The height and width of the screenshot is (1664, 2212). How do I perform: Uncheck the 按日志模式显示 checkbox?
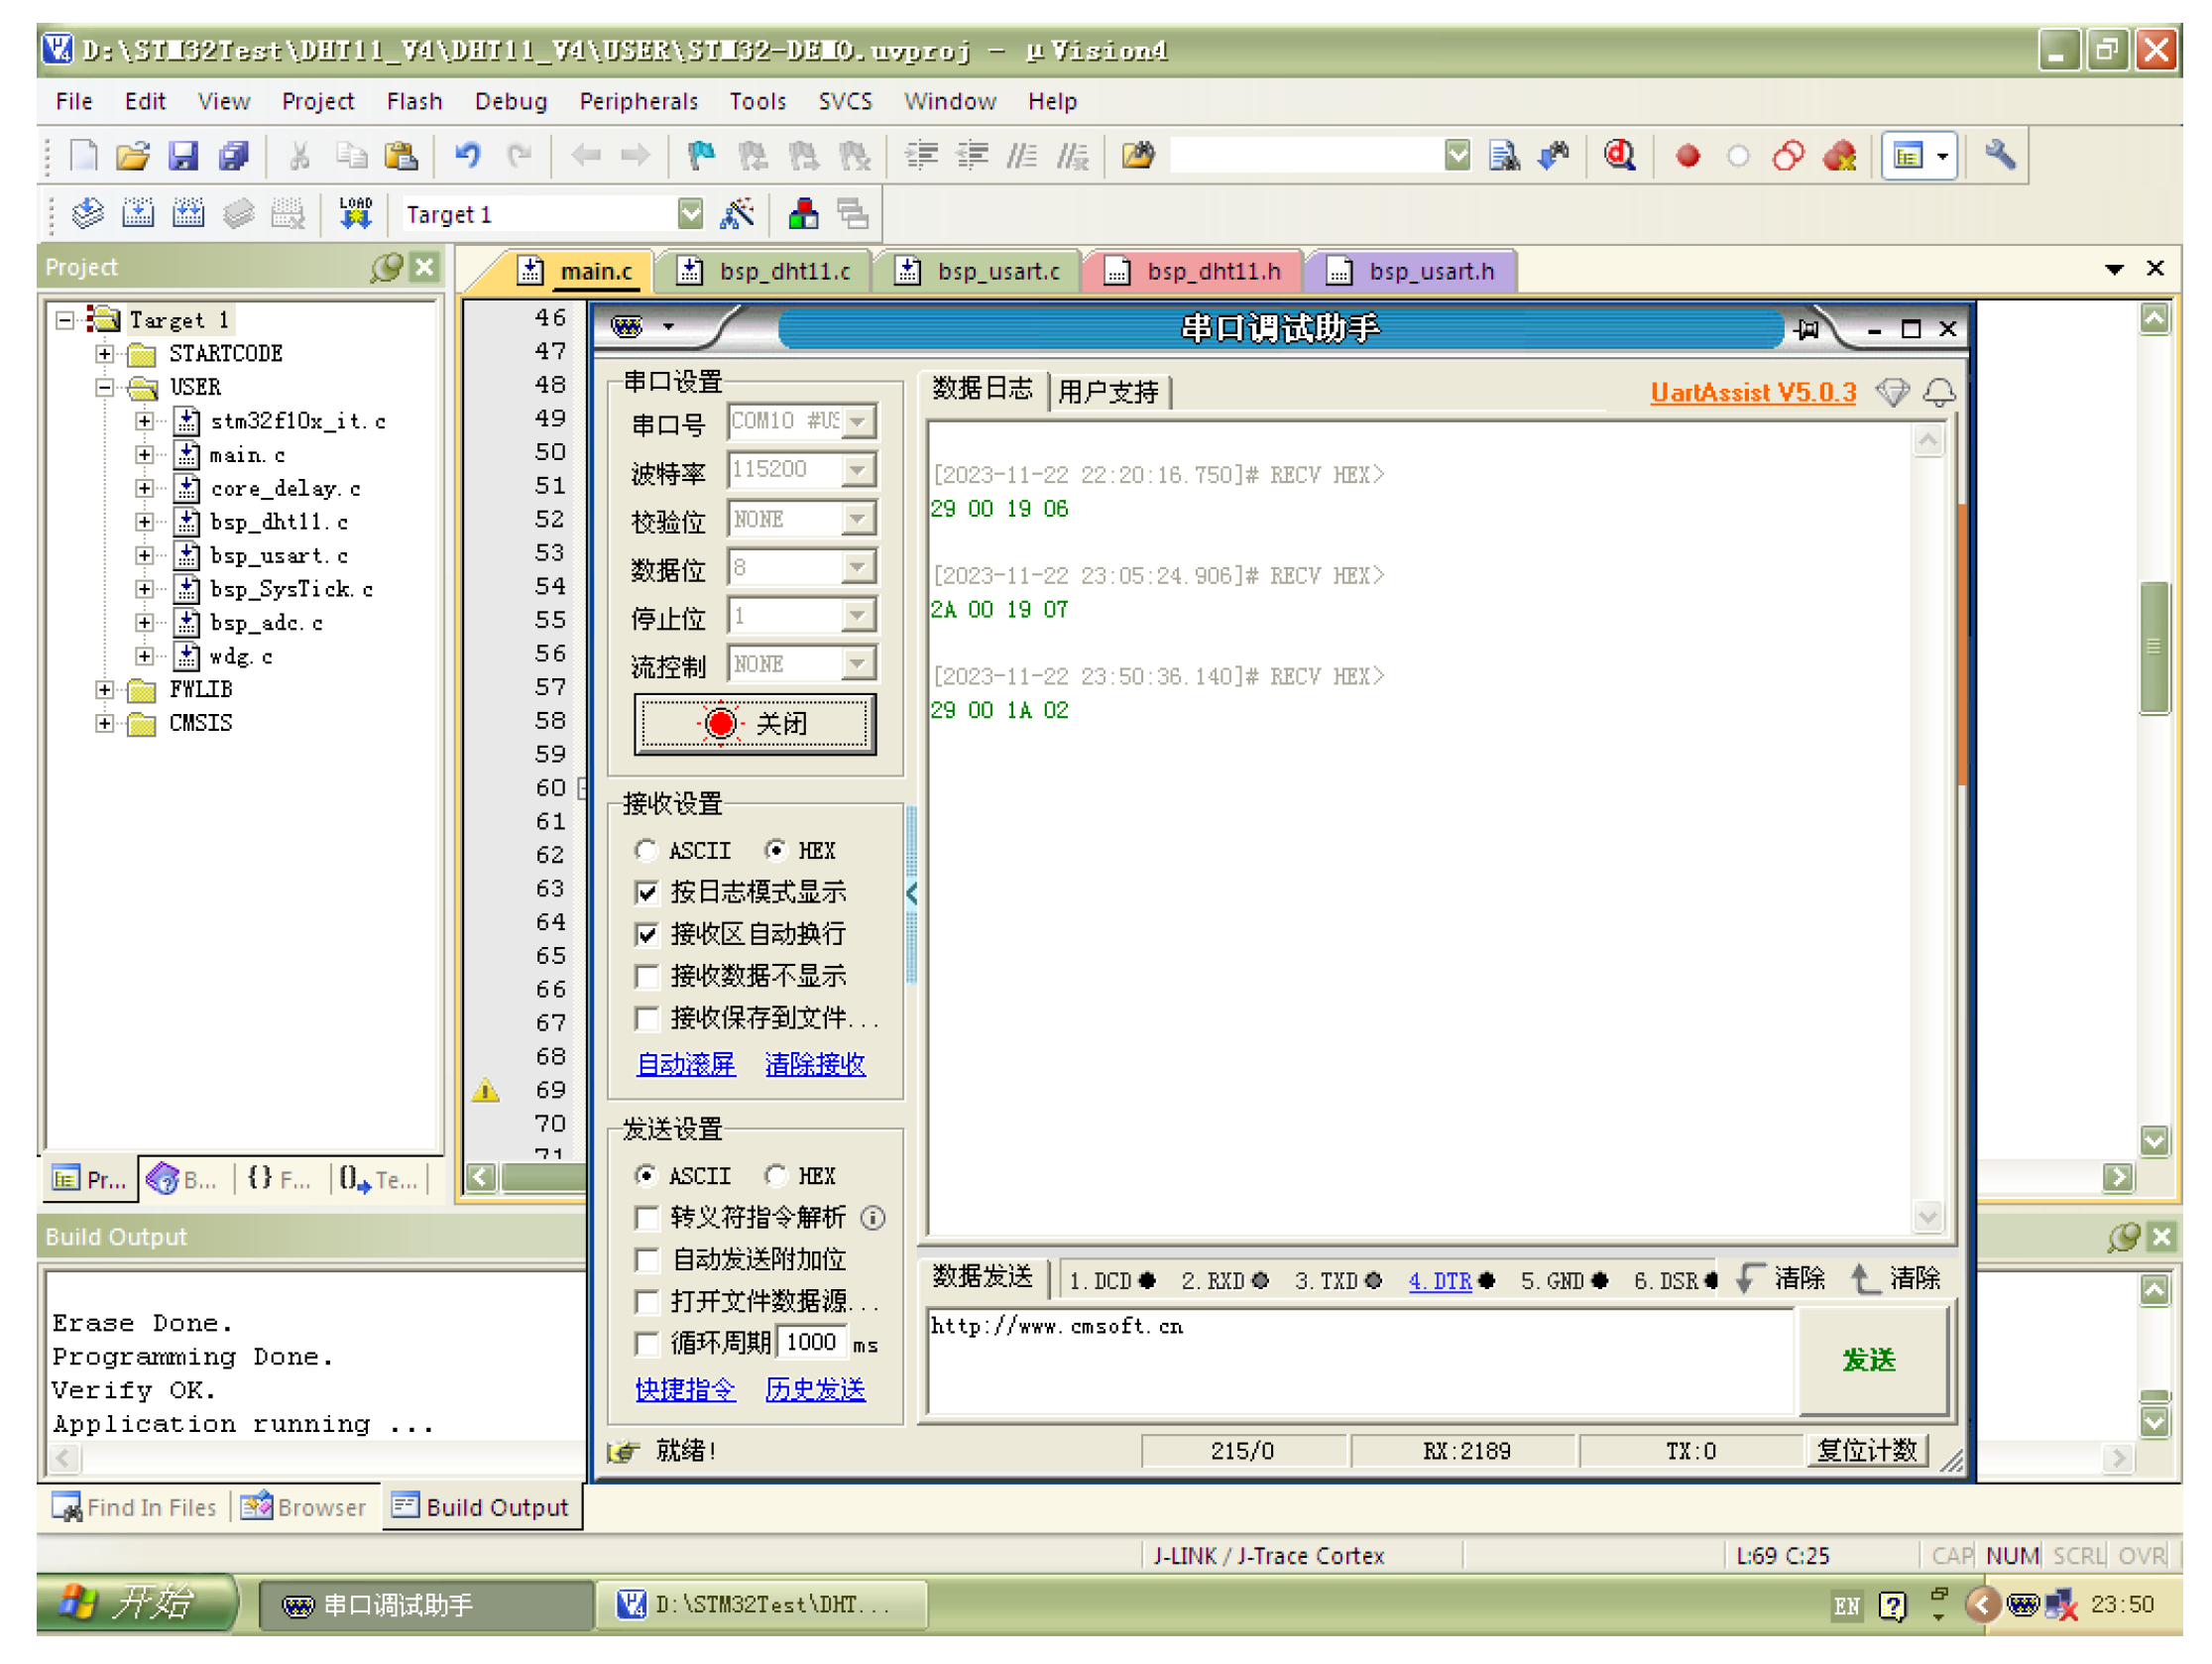click(x=647, y=893)
